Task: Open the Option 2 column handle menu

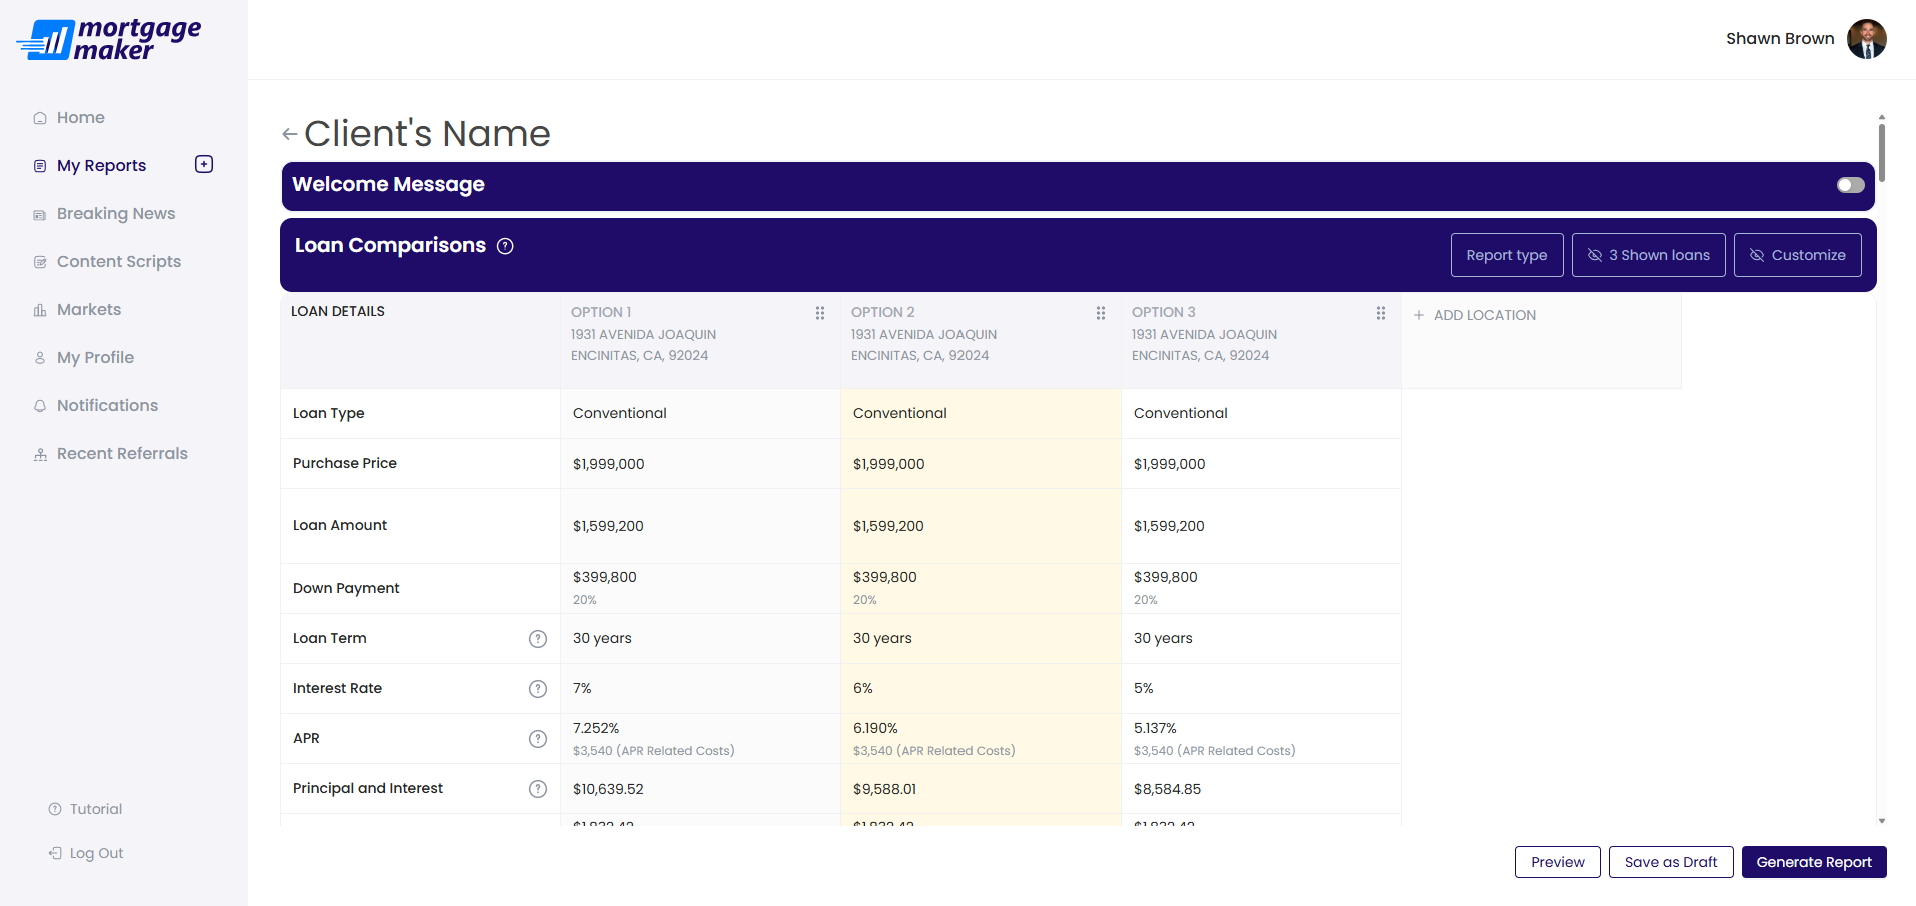Action: (1101, 313)
